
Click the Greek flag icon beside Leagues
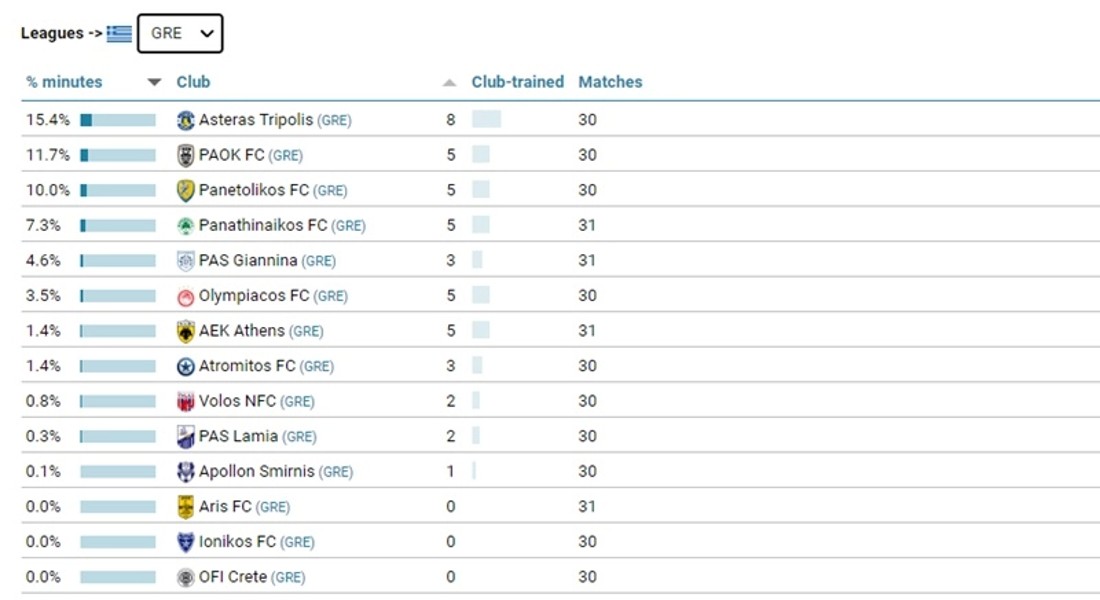[119, 33]
